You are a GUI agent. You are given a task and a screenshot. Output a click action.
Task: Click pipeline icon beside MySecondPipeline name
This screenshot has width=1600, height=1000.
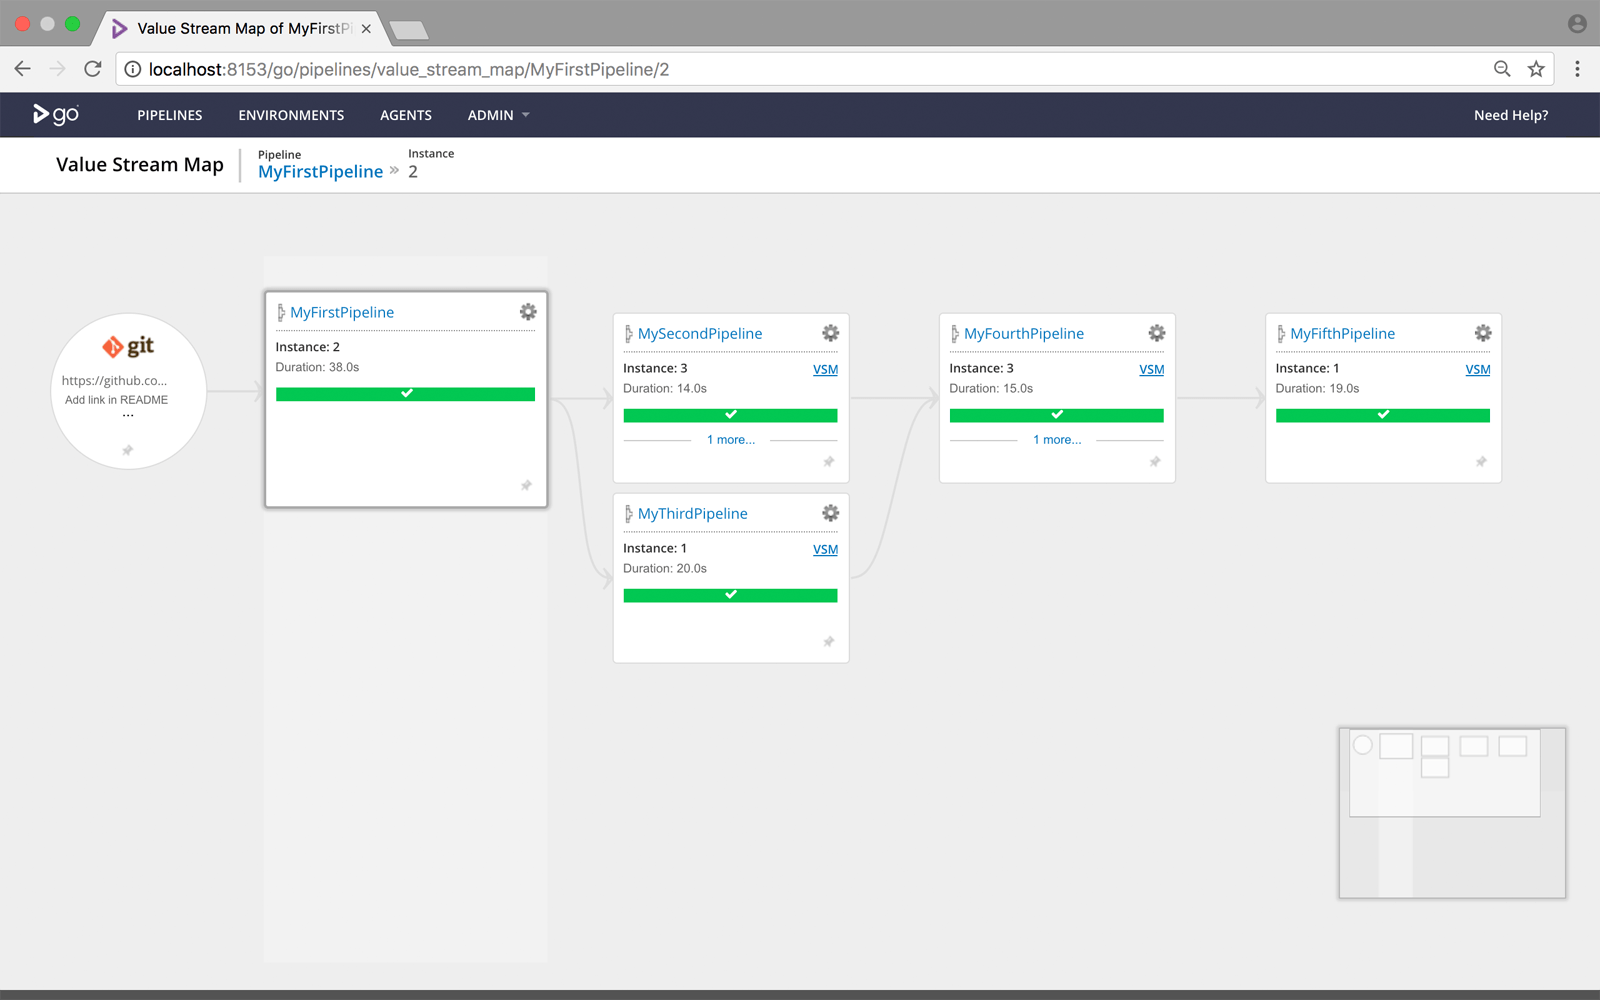628,333
